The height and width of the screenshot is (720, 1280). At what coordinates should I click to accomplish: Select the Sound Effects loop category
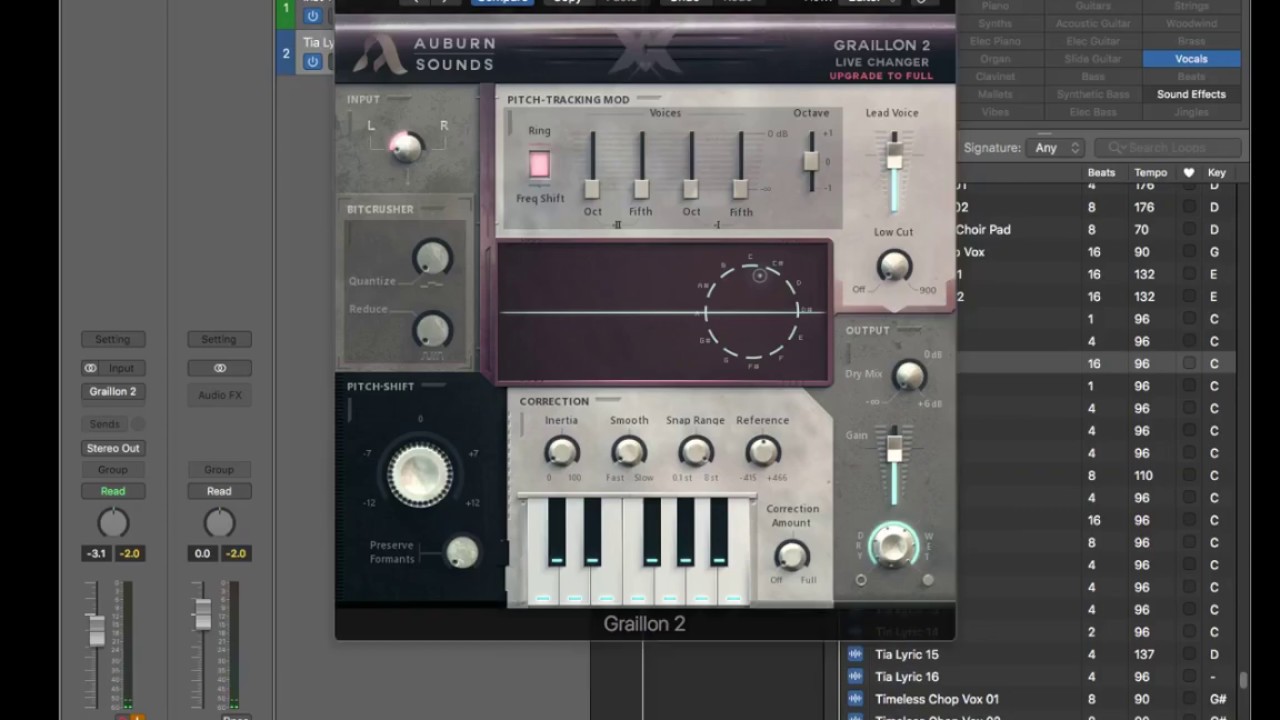1191,94
